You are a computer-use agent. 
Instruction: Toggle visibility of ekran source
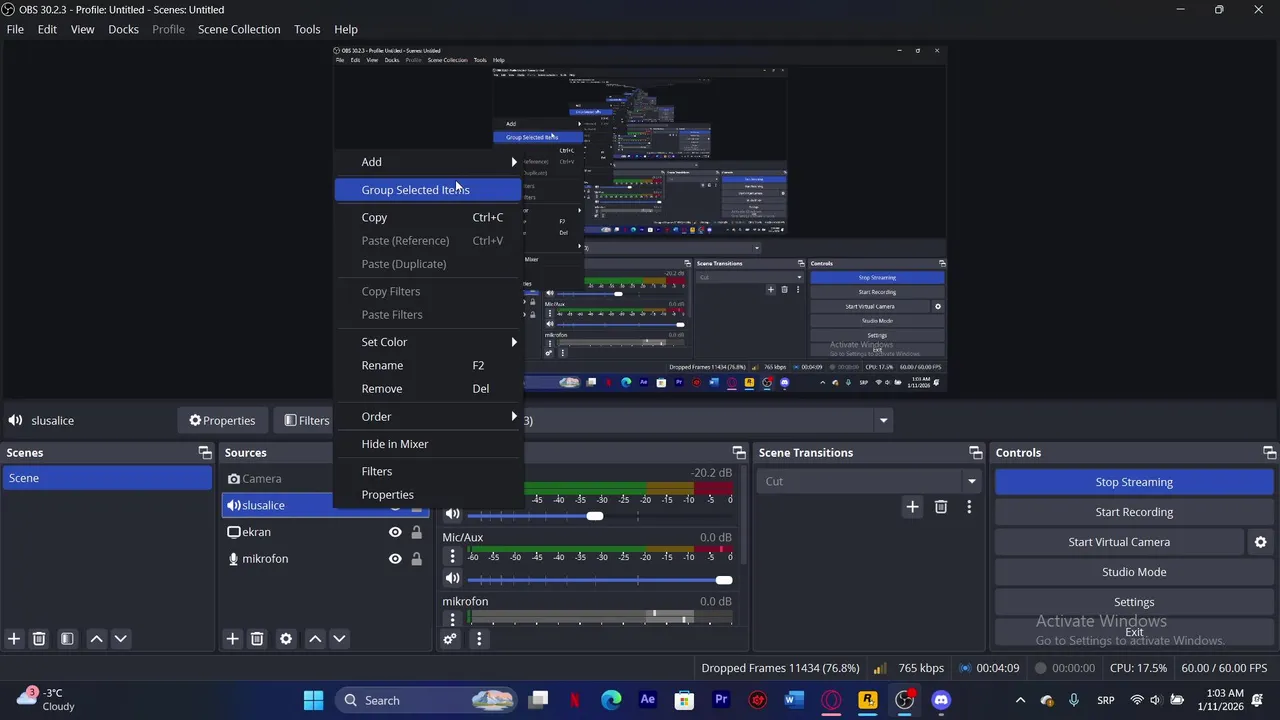395,532
